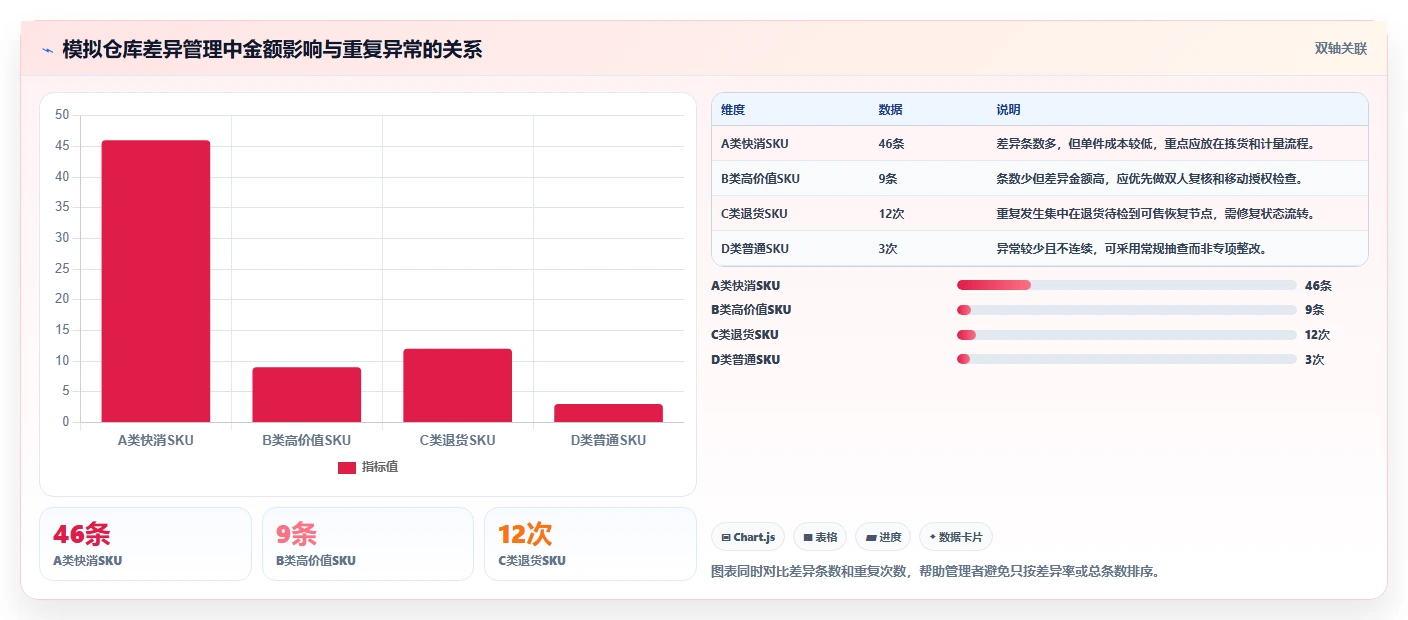Screen dimensions: 1408x620
Task: Click the C类退货SKU progress bar
Action: coord(1126,335)
